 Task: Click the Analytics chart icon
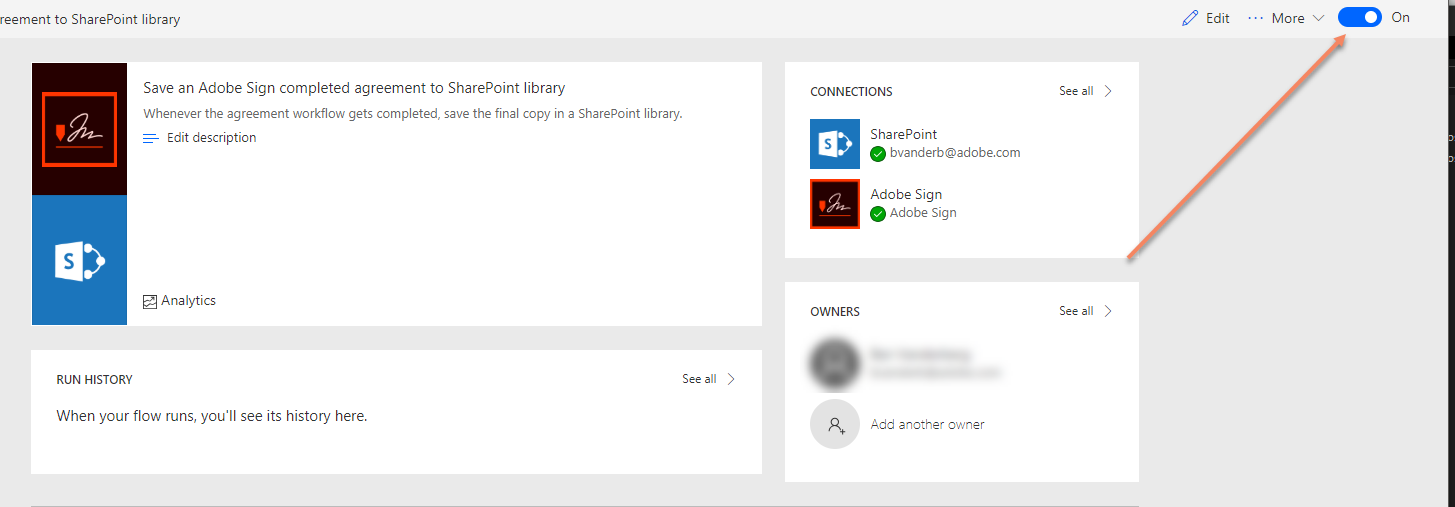(x=150, y=301)
